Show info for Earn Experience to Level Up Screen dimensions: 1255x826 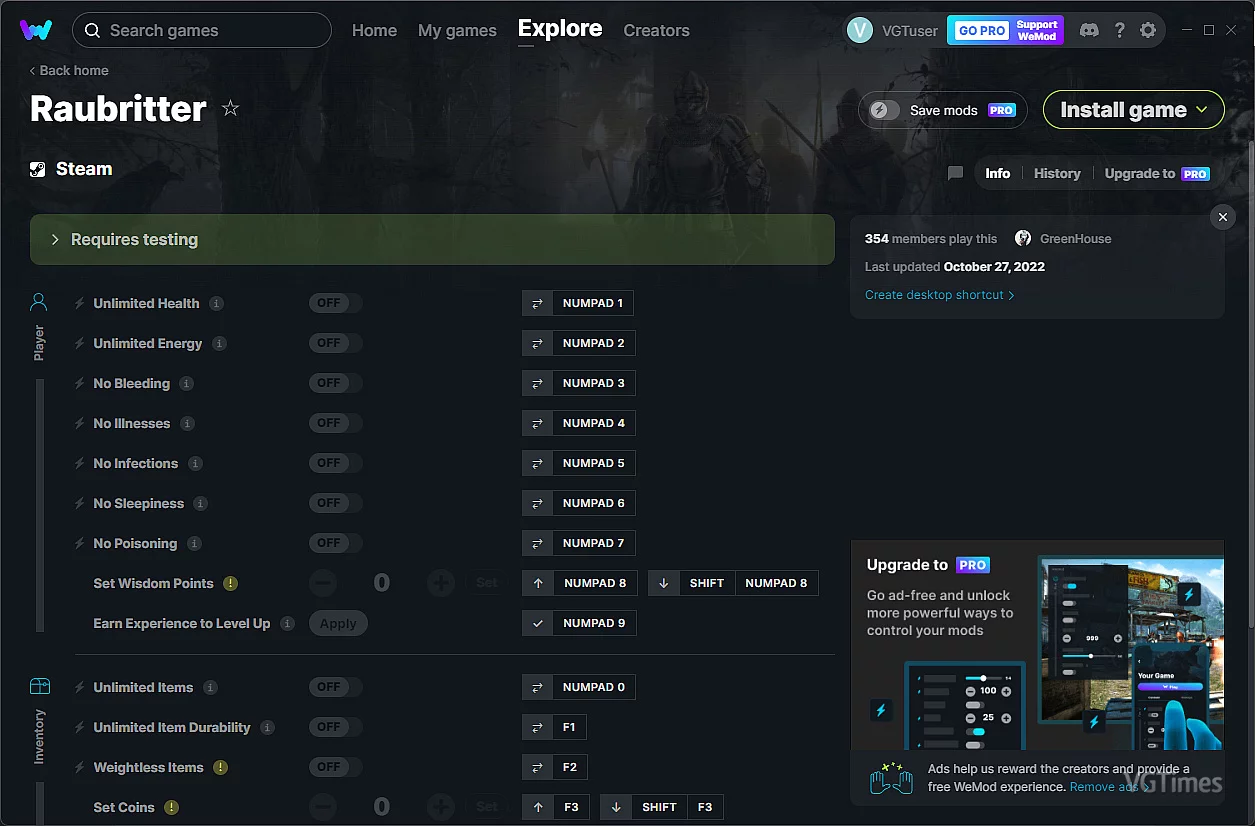point(287,623)
